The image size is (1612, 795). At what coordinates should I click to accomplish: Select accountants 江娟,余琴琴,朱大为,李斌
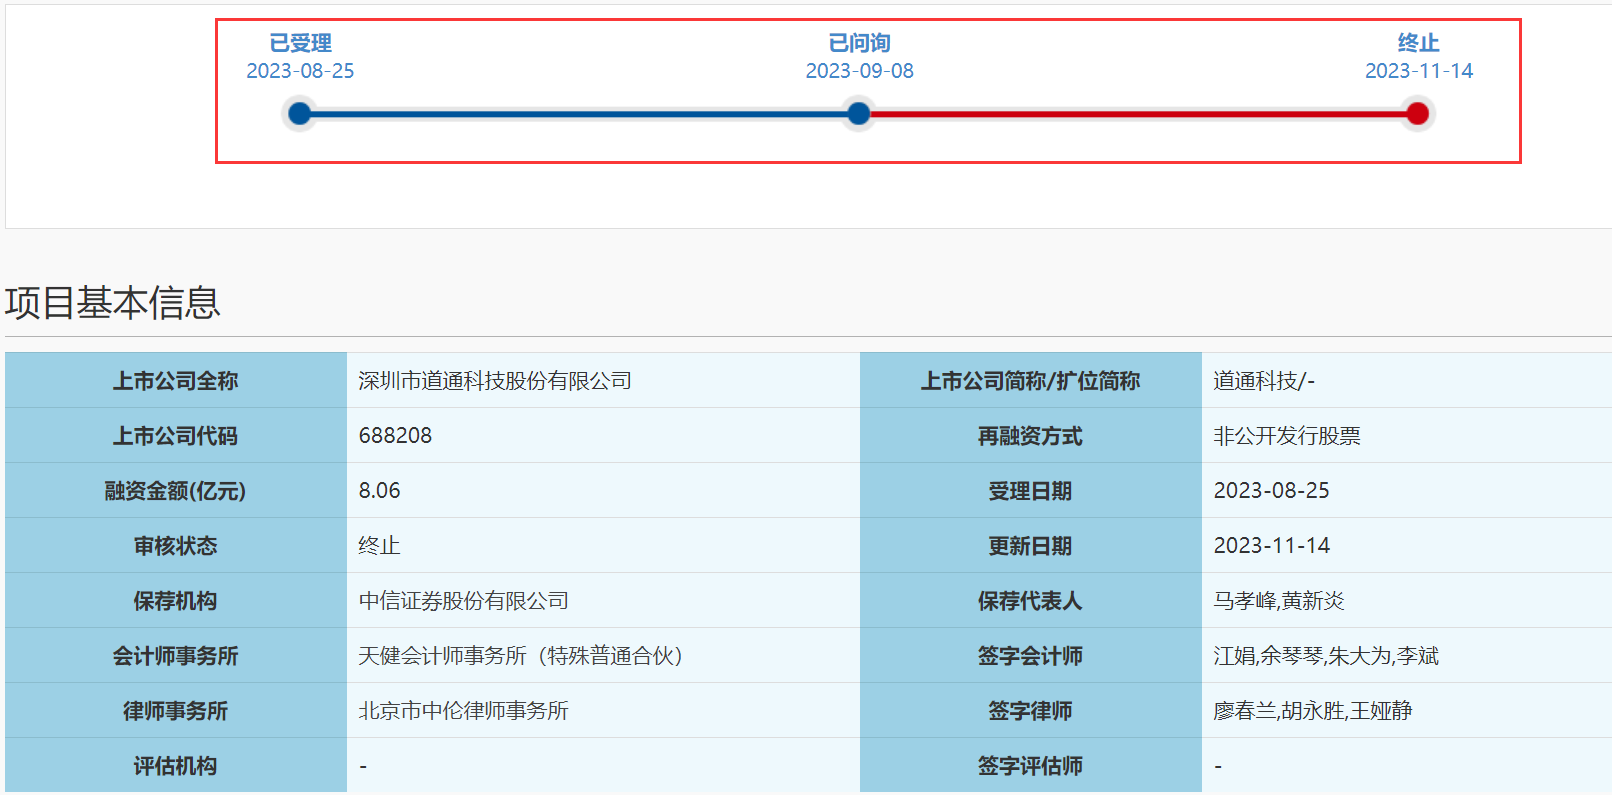(1326, 656)
